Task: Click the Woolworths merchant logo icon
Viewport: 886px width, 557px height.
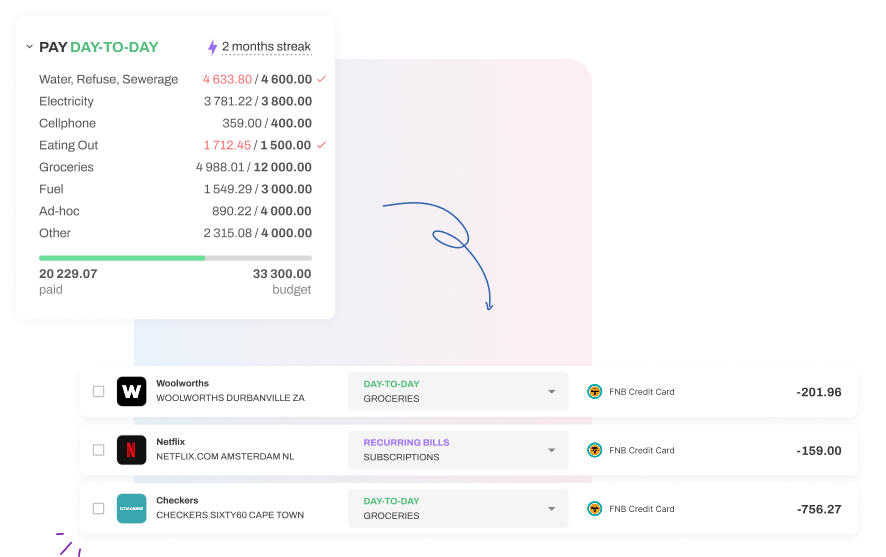Action: [x=132, y=391]
